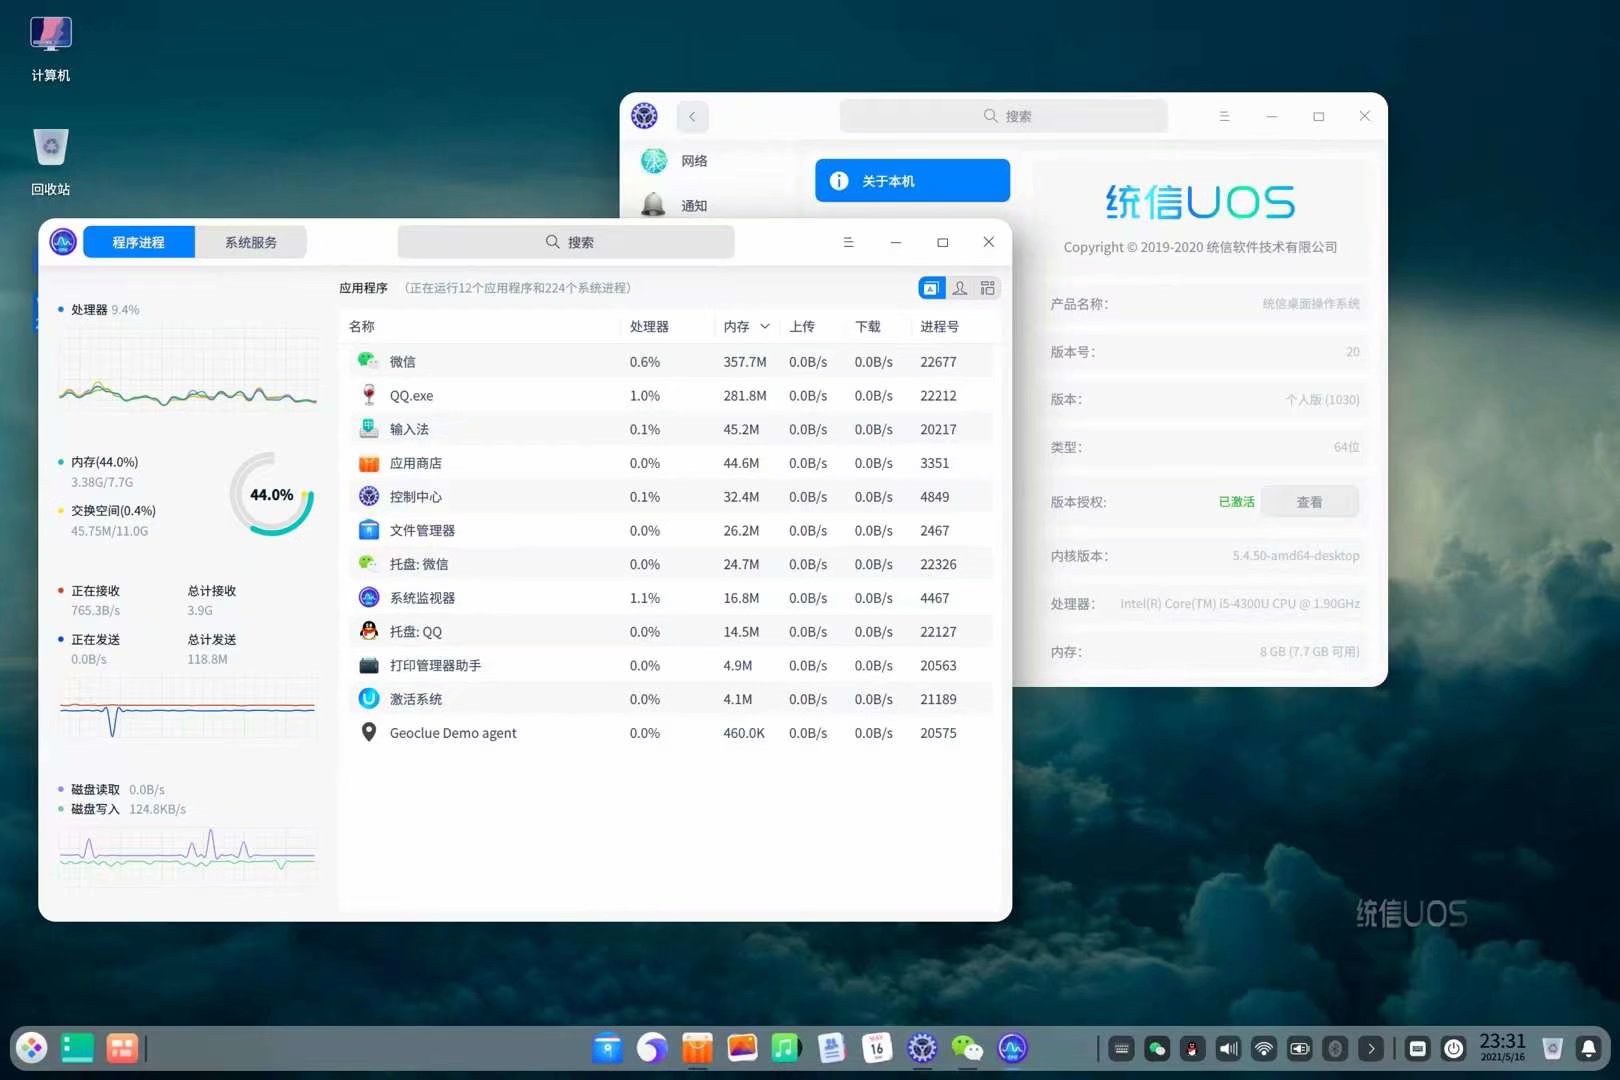Switch to the 程序进程 tab
The width and height of the screenshot is (1620, 1080).
139,242
